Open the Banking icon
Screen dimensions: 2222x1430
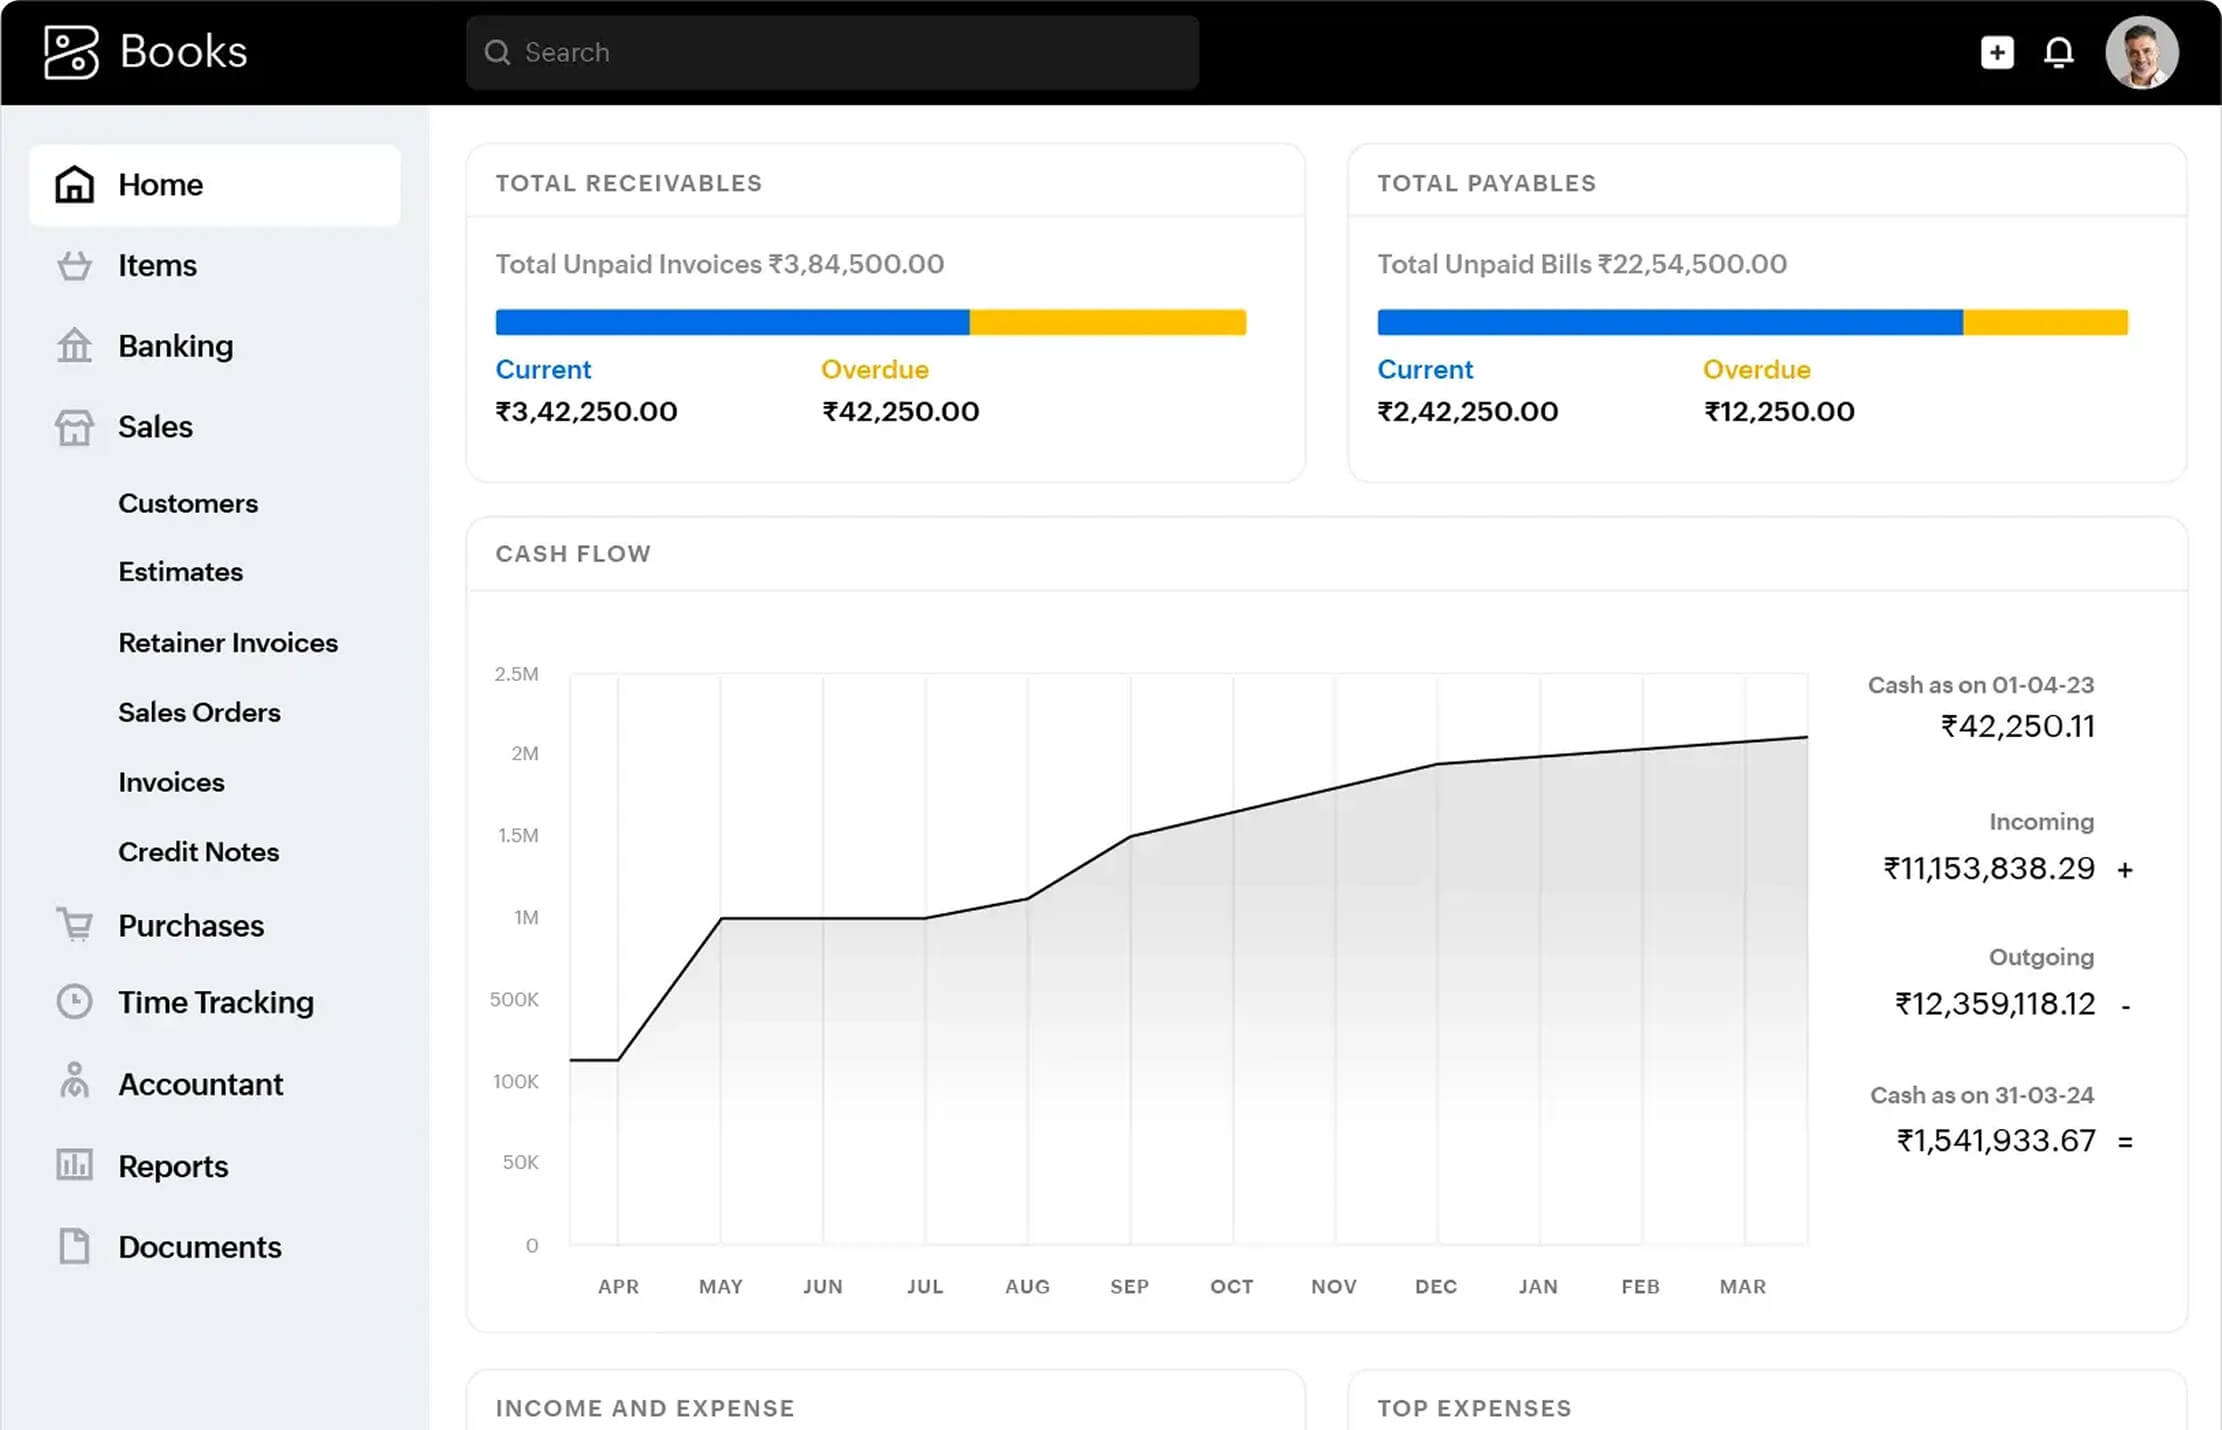click(x=73, y=345)
